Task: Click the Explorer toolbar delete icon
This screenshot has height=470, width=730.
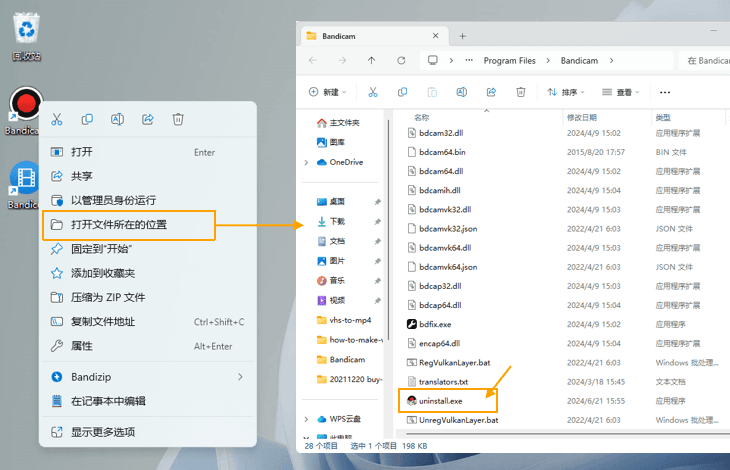Action: click(x=520, y=92)
